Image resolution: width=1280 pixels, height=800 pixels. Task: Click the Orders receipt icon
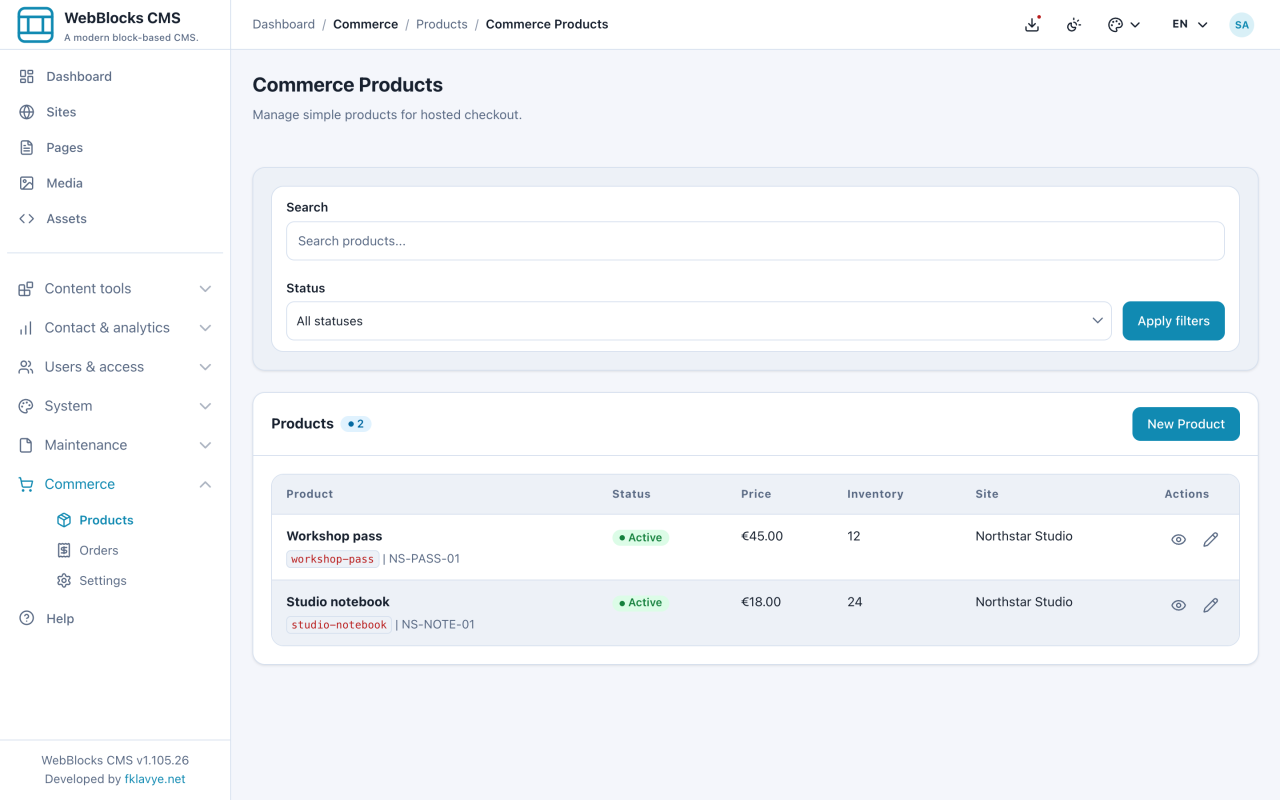tap(64, 550)
